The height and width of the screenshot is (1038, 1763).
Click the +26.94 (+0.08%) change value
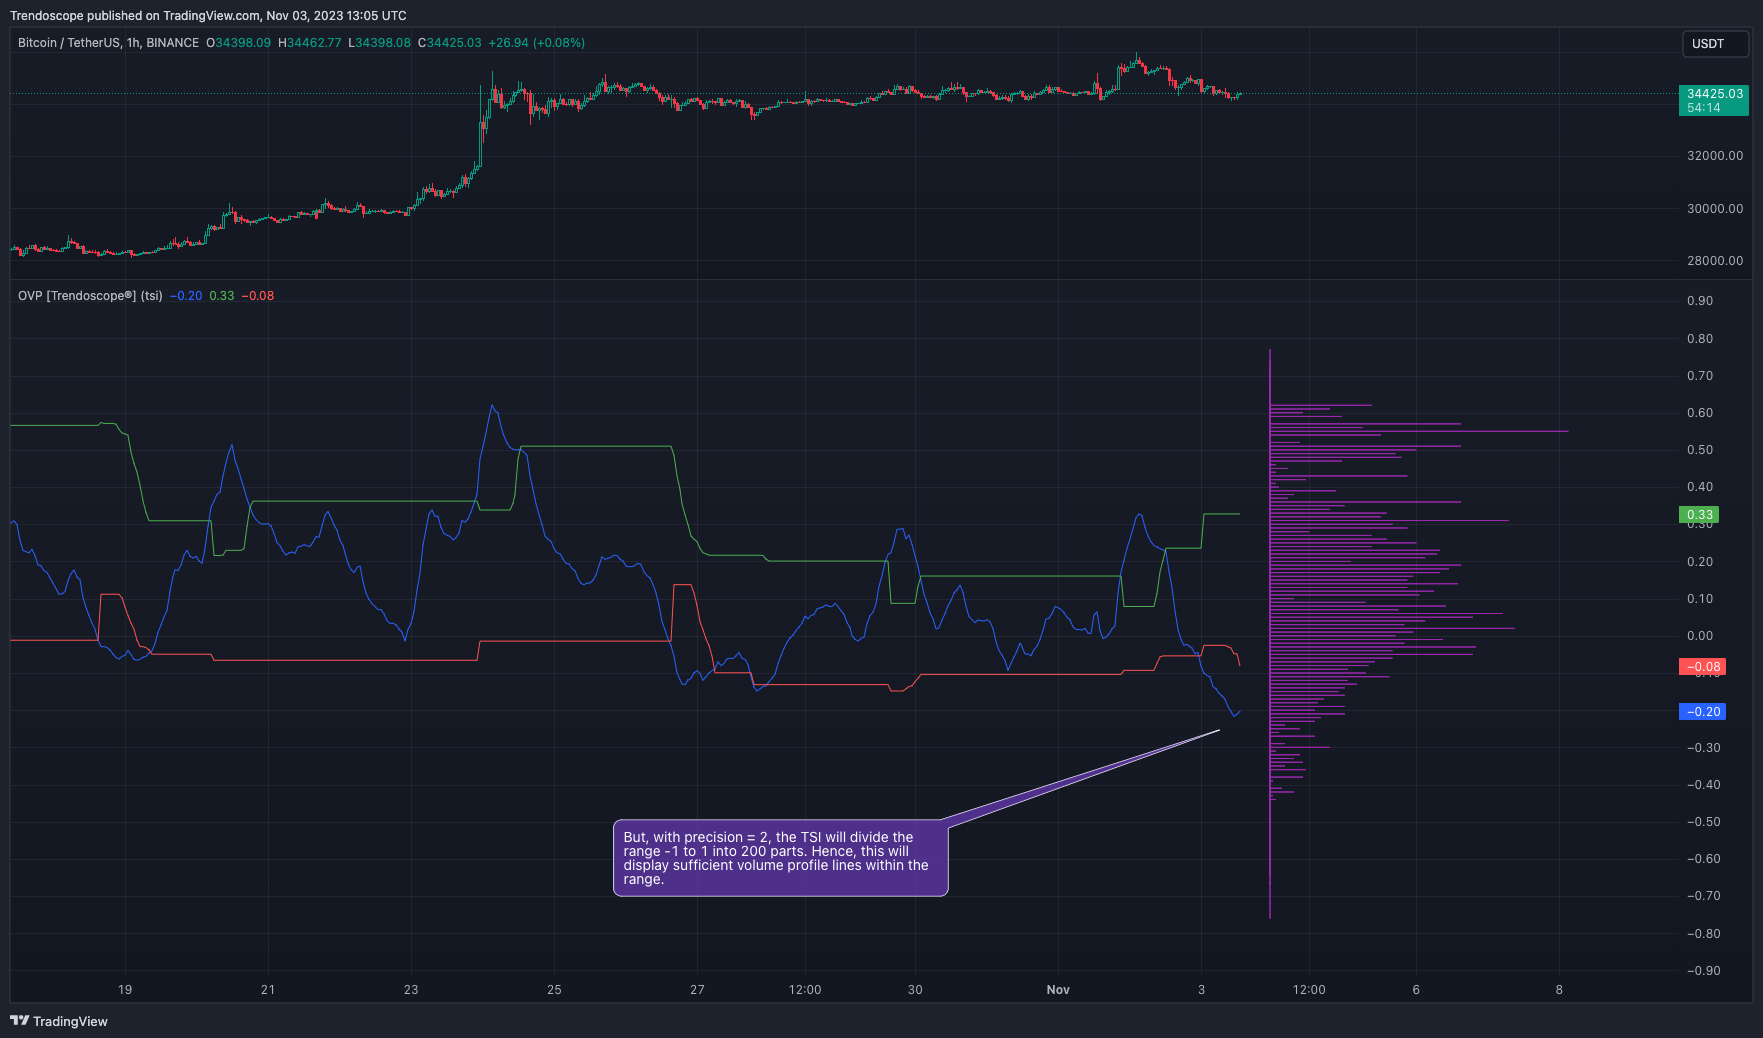pos(536,43)
